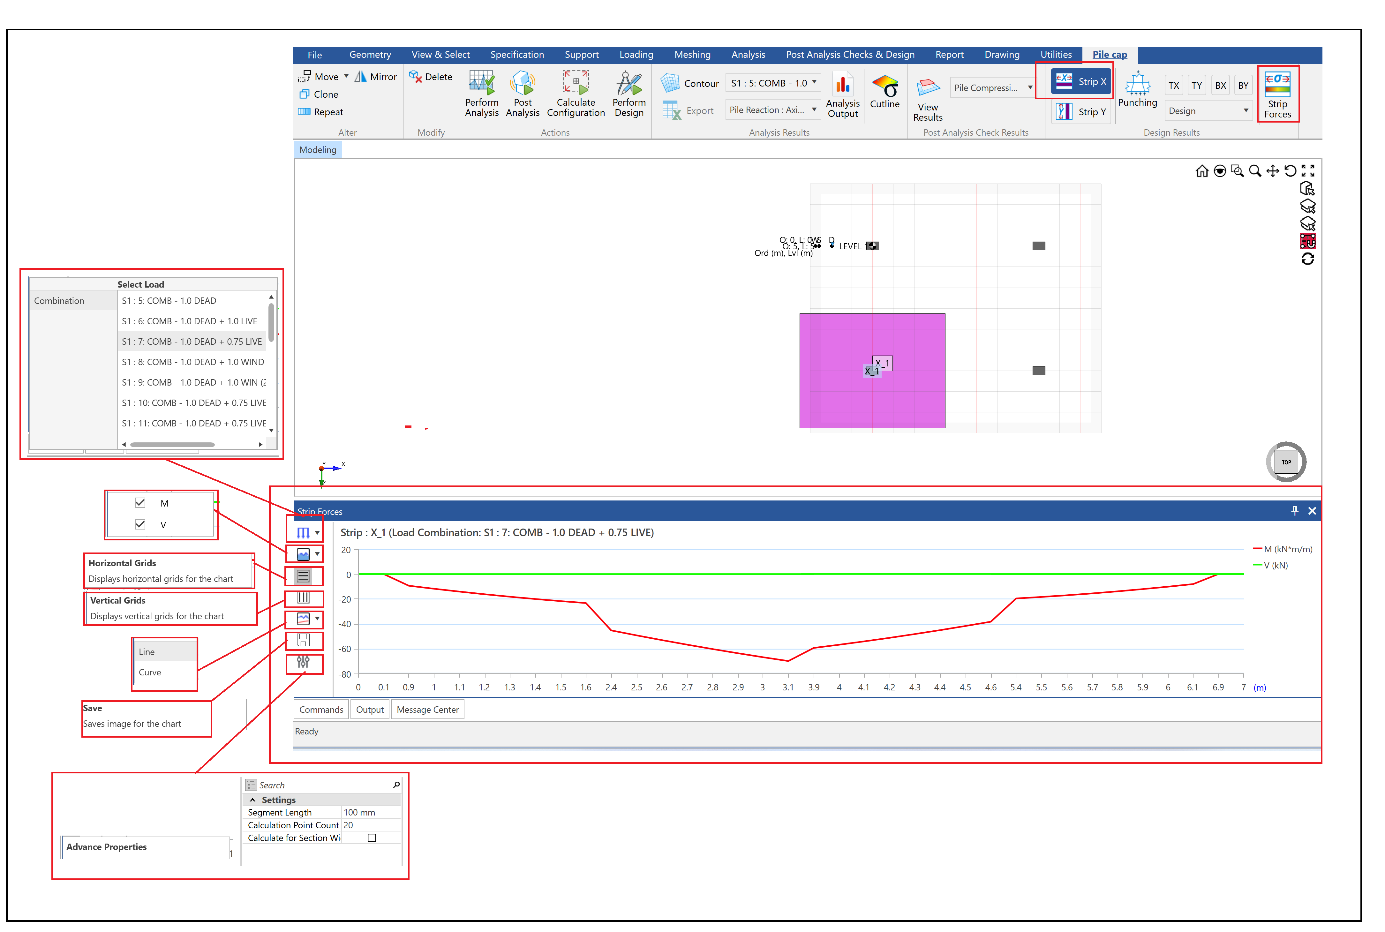This screenshot has height=932, width=1385.
Task: Open the Output tab at bottom
Action: 370,710
